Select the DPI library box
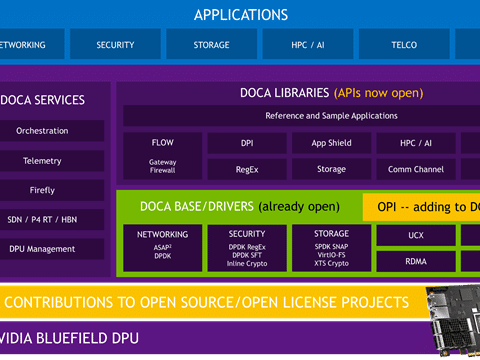480x360 pixels. tap(247, 143)
